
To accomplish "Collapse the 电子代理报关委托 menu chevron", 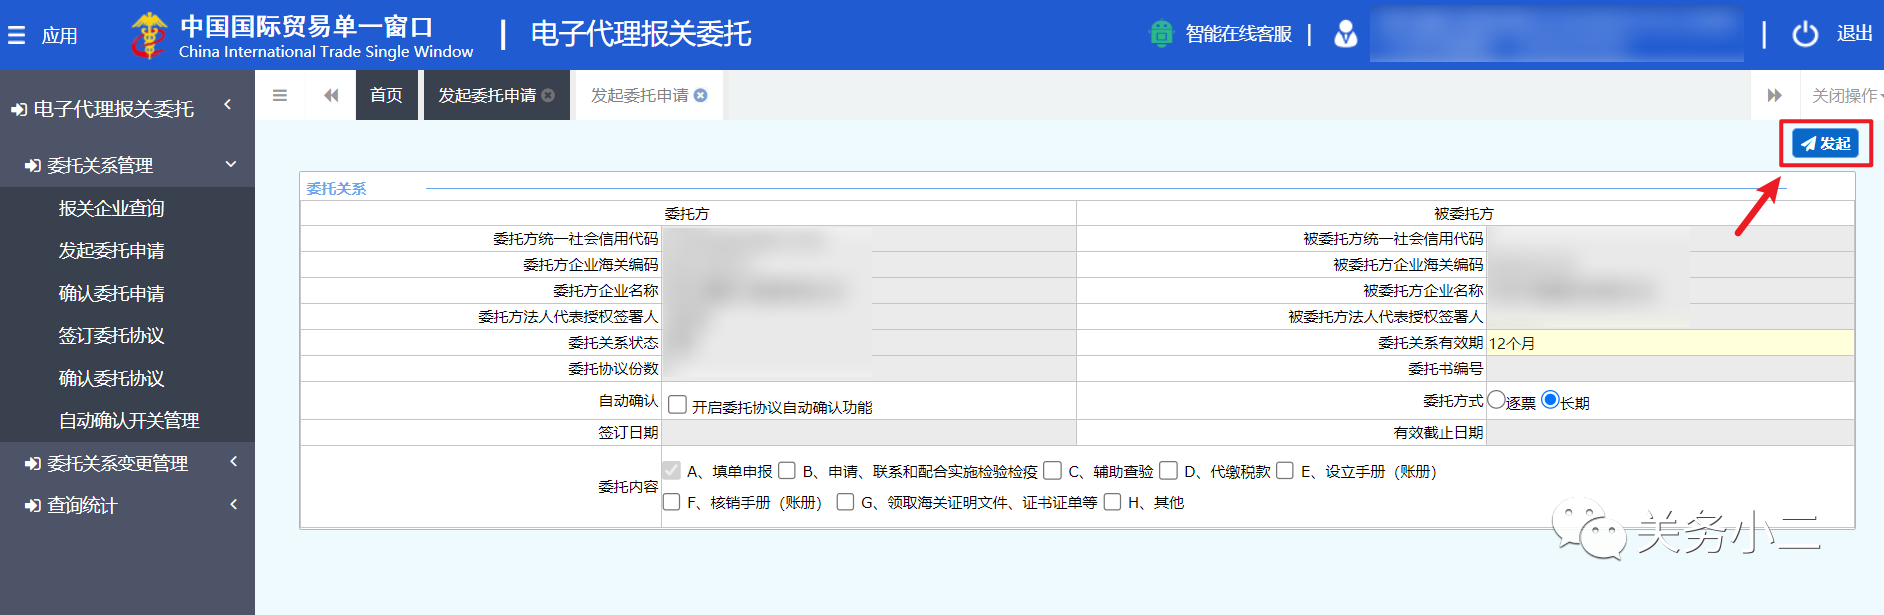I will [x=228, y=104].
